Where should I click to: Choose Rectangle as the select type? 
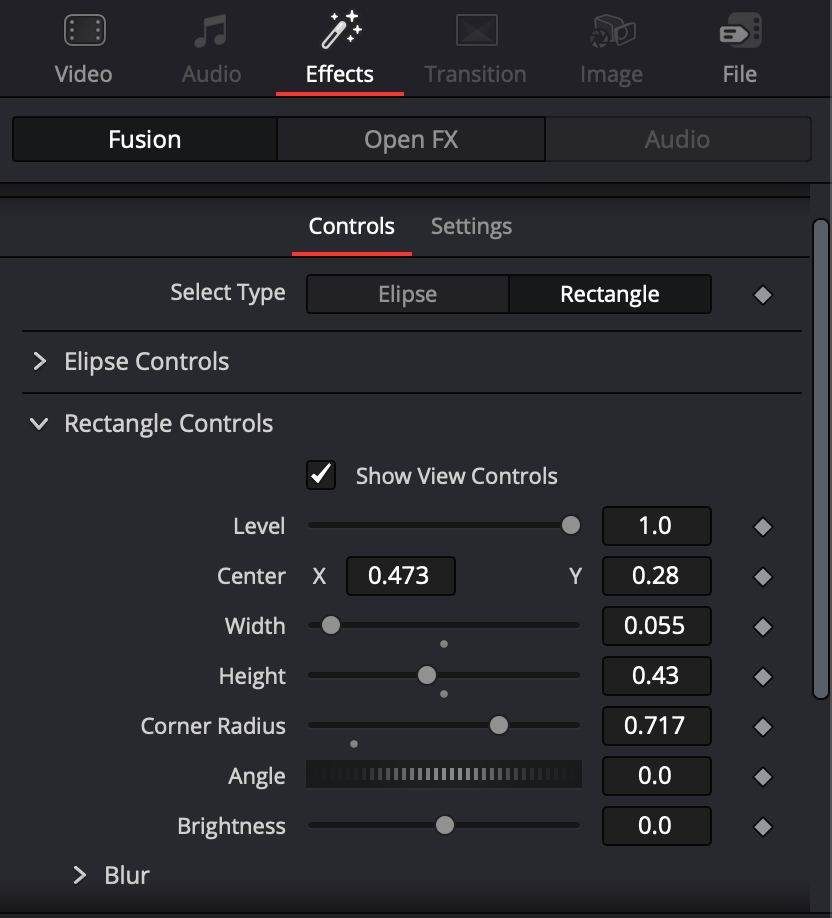pyautogui.click(x=610, y=294)
